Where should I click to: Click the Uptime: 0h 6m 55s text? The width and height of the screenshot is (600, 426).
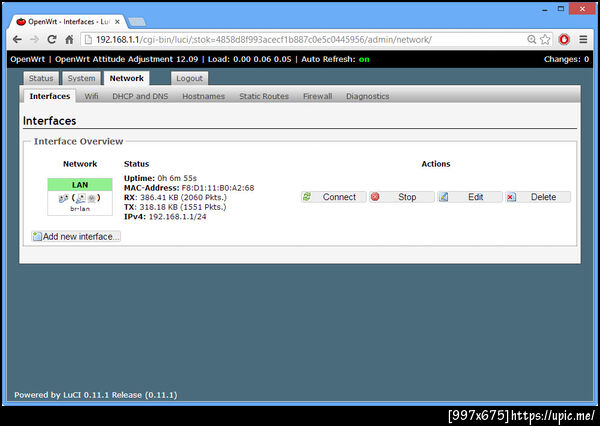click(160, 178)
